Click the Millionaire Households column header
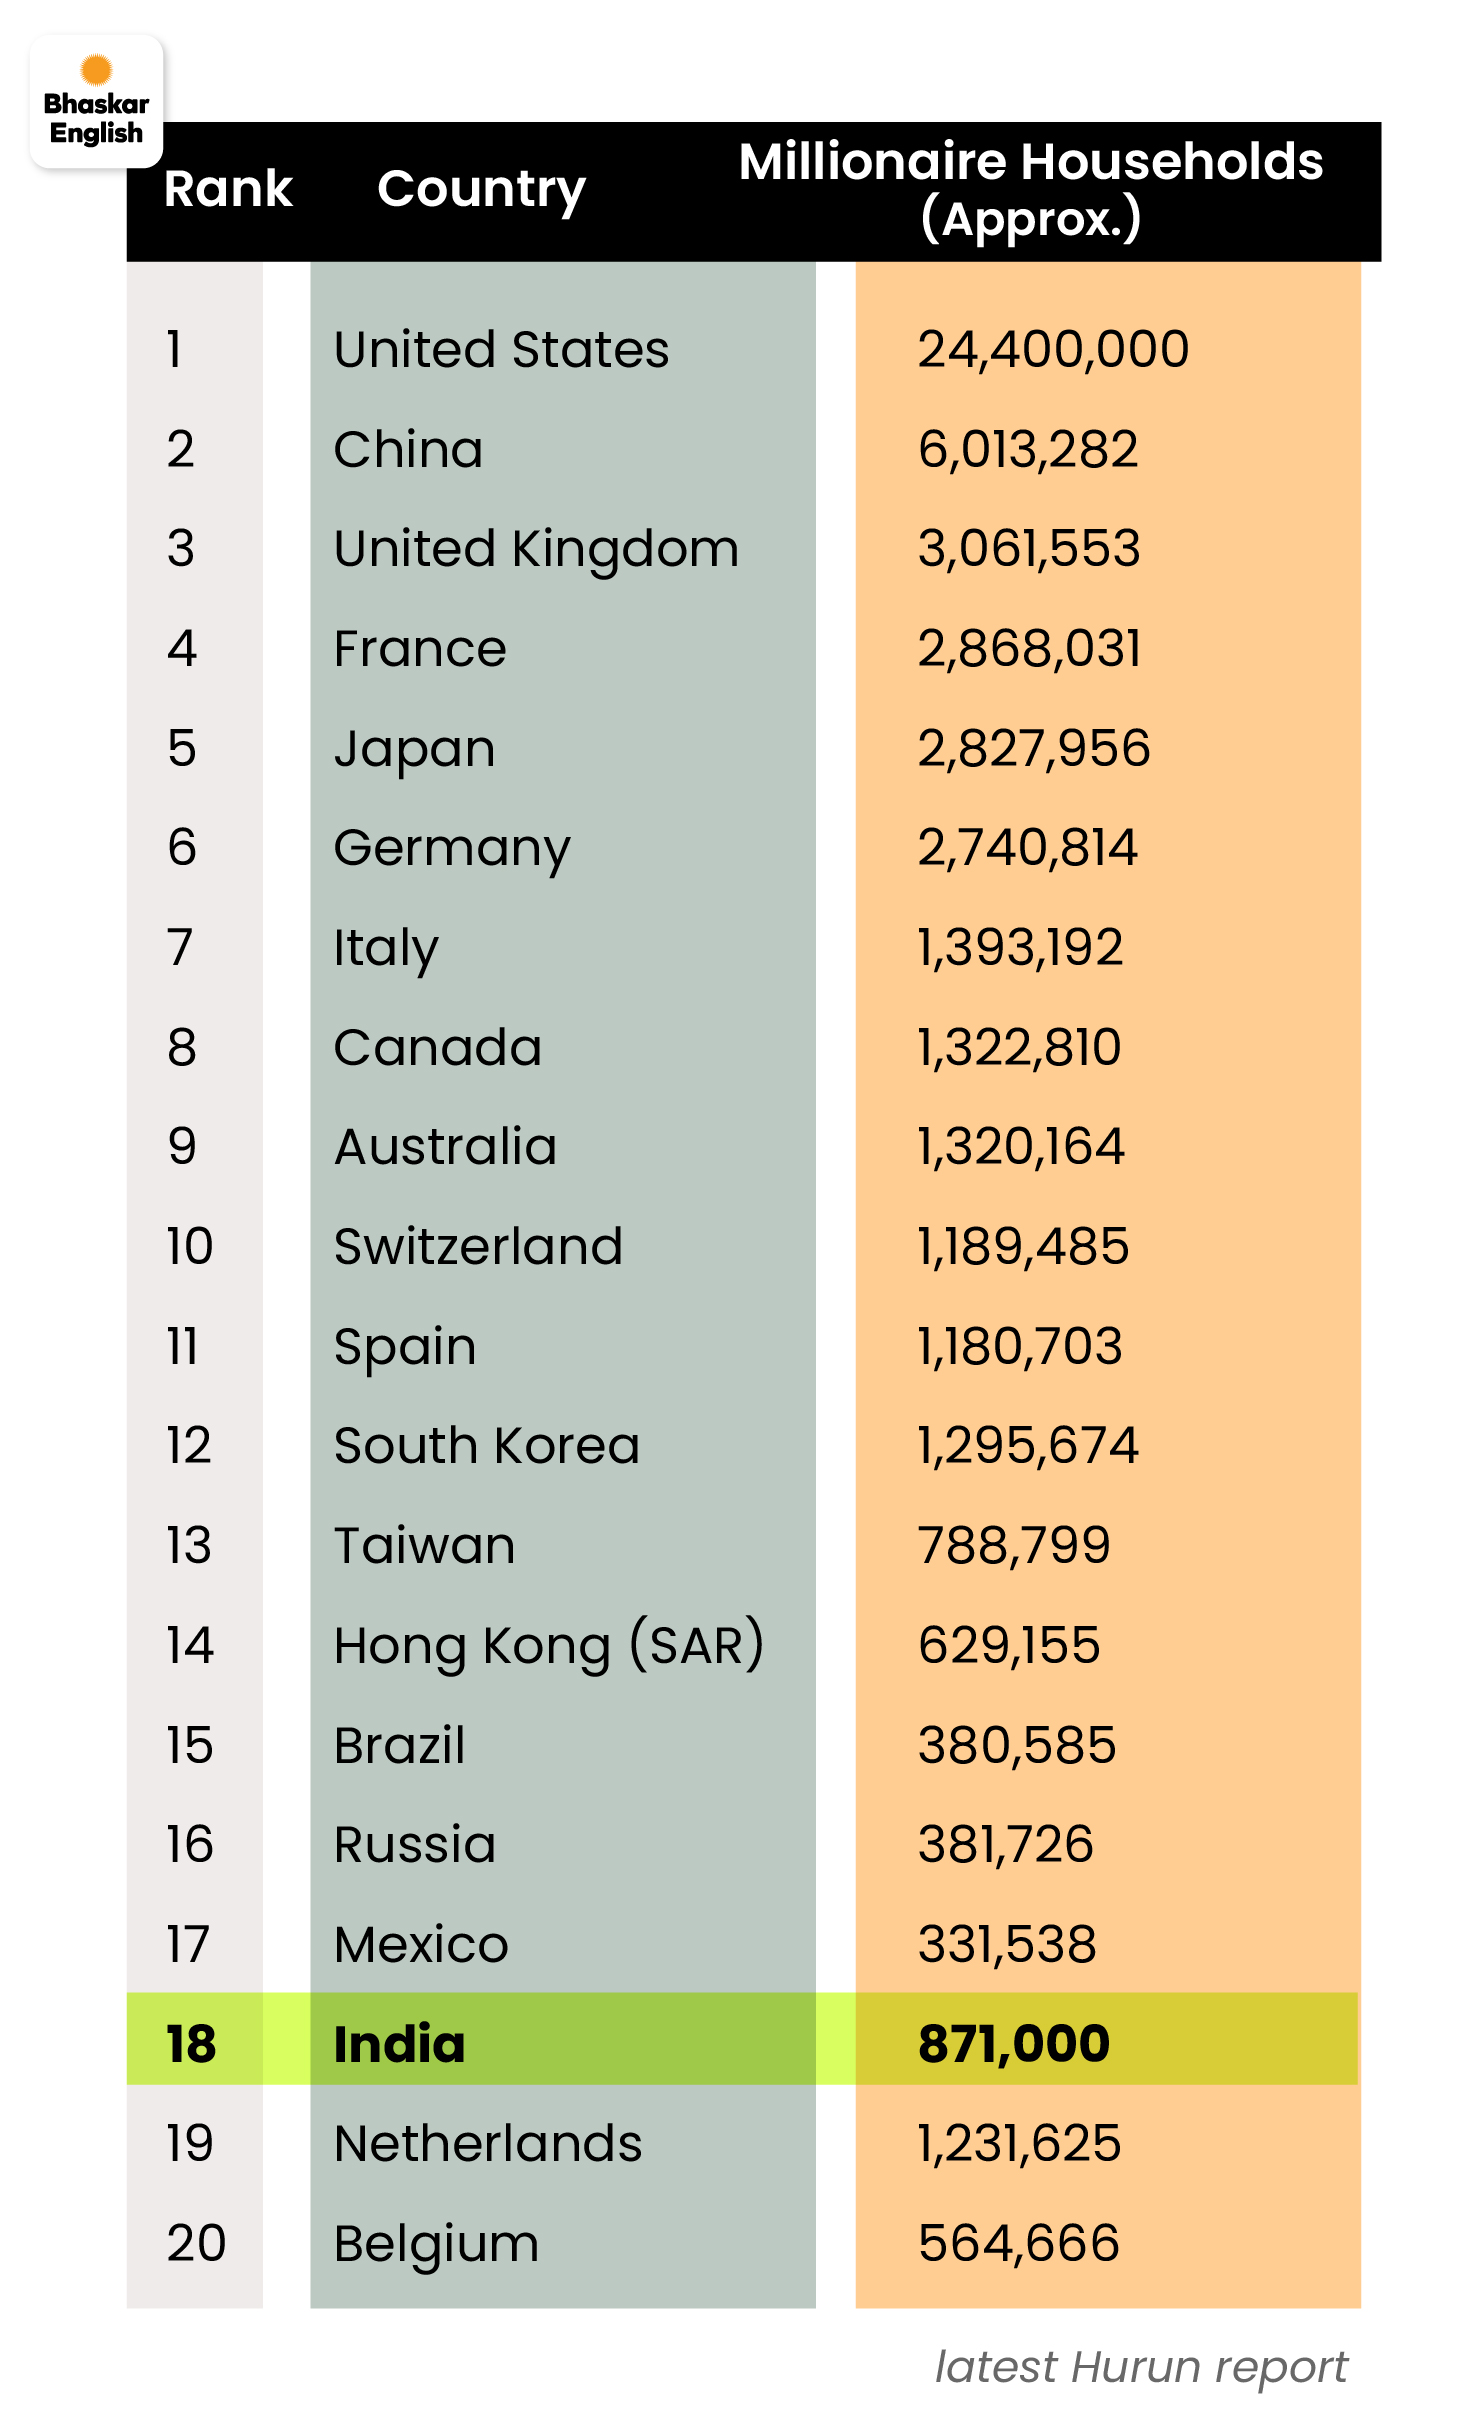This screenshot has width=1460, height=2428. pos(1030,189)
